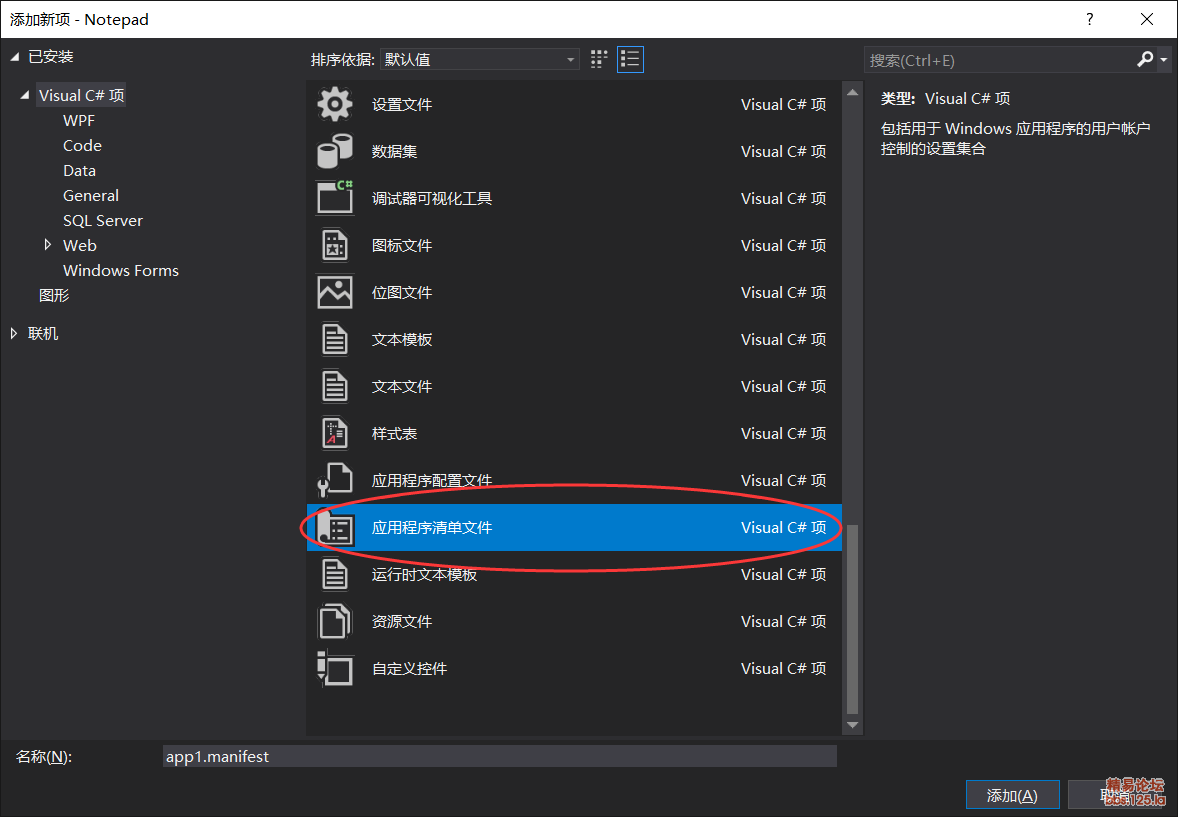Click Visual C# 项 type in 样式表 row
This screenshot has width=1178, height=817.
[784, 433]
